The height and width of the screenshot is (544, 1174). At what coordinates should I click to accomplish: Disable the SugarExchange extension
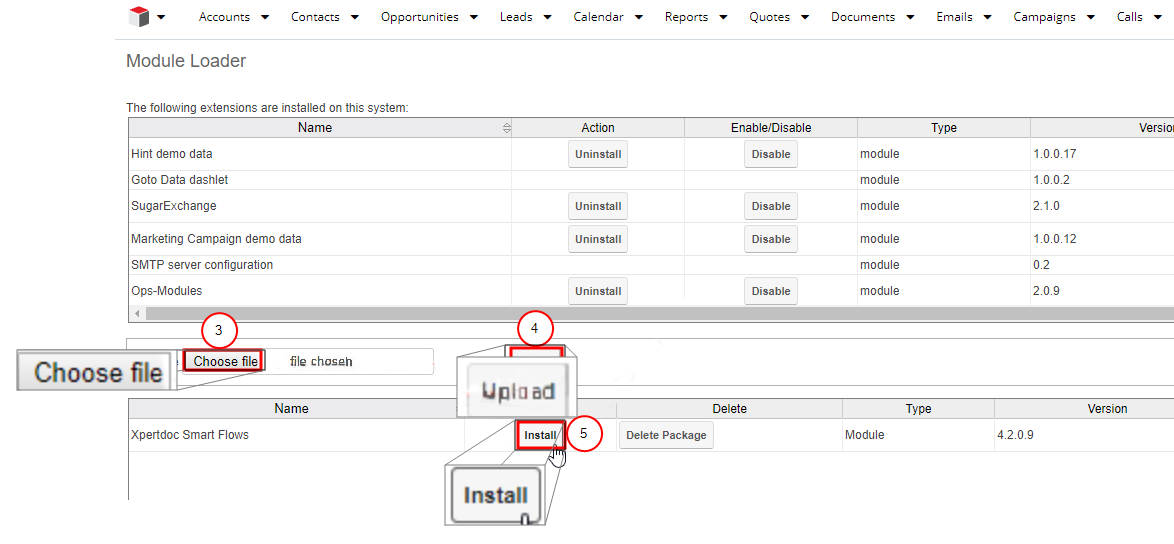click(770, 206)
